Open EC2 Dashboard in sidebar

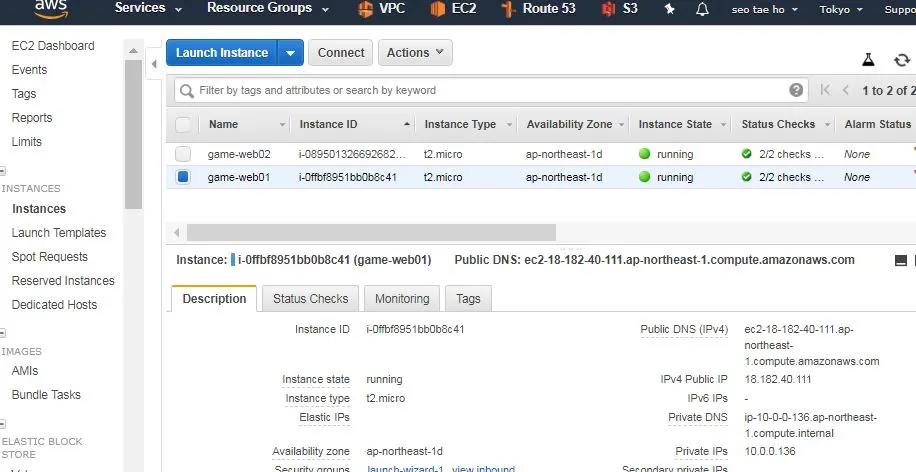tap(53, 46)
